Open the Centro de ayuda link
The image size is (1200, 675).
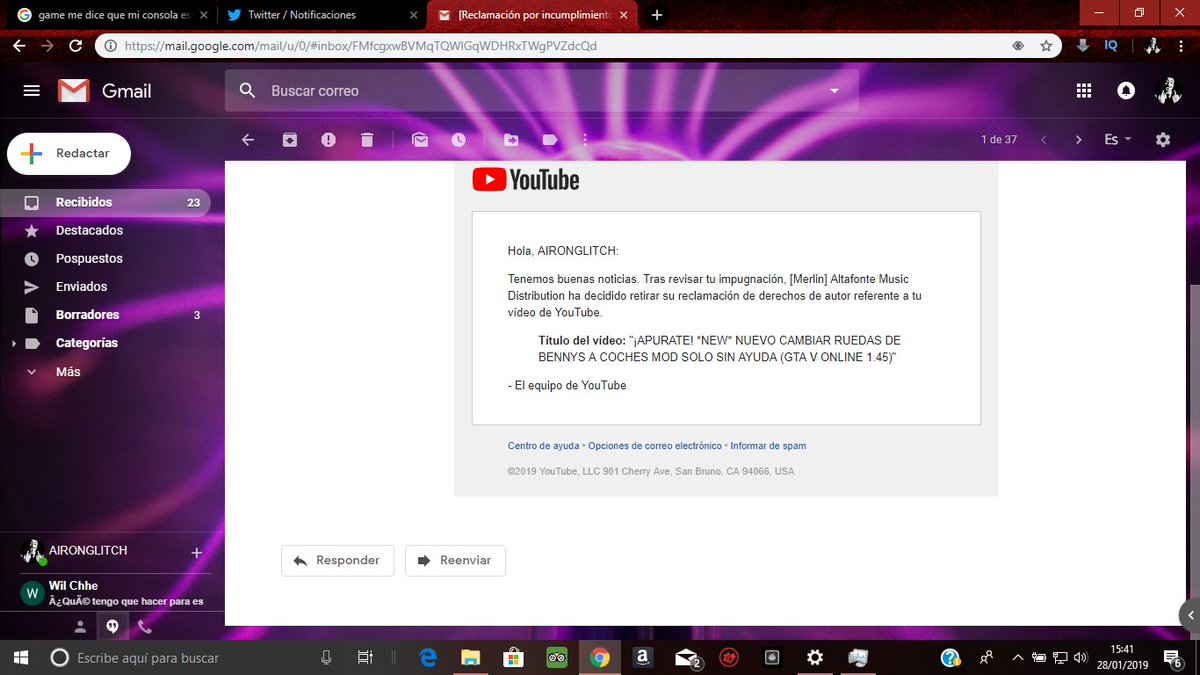(x=543, y=446)
